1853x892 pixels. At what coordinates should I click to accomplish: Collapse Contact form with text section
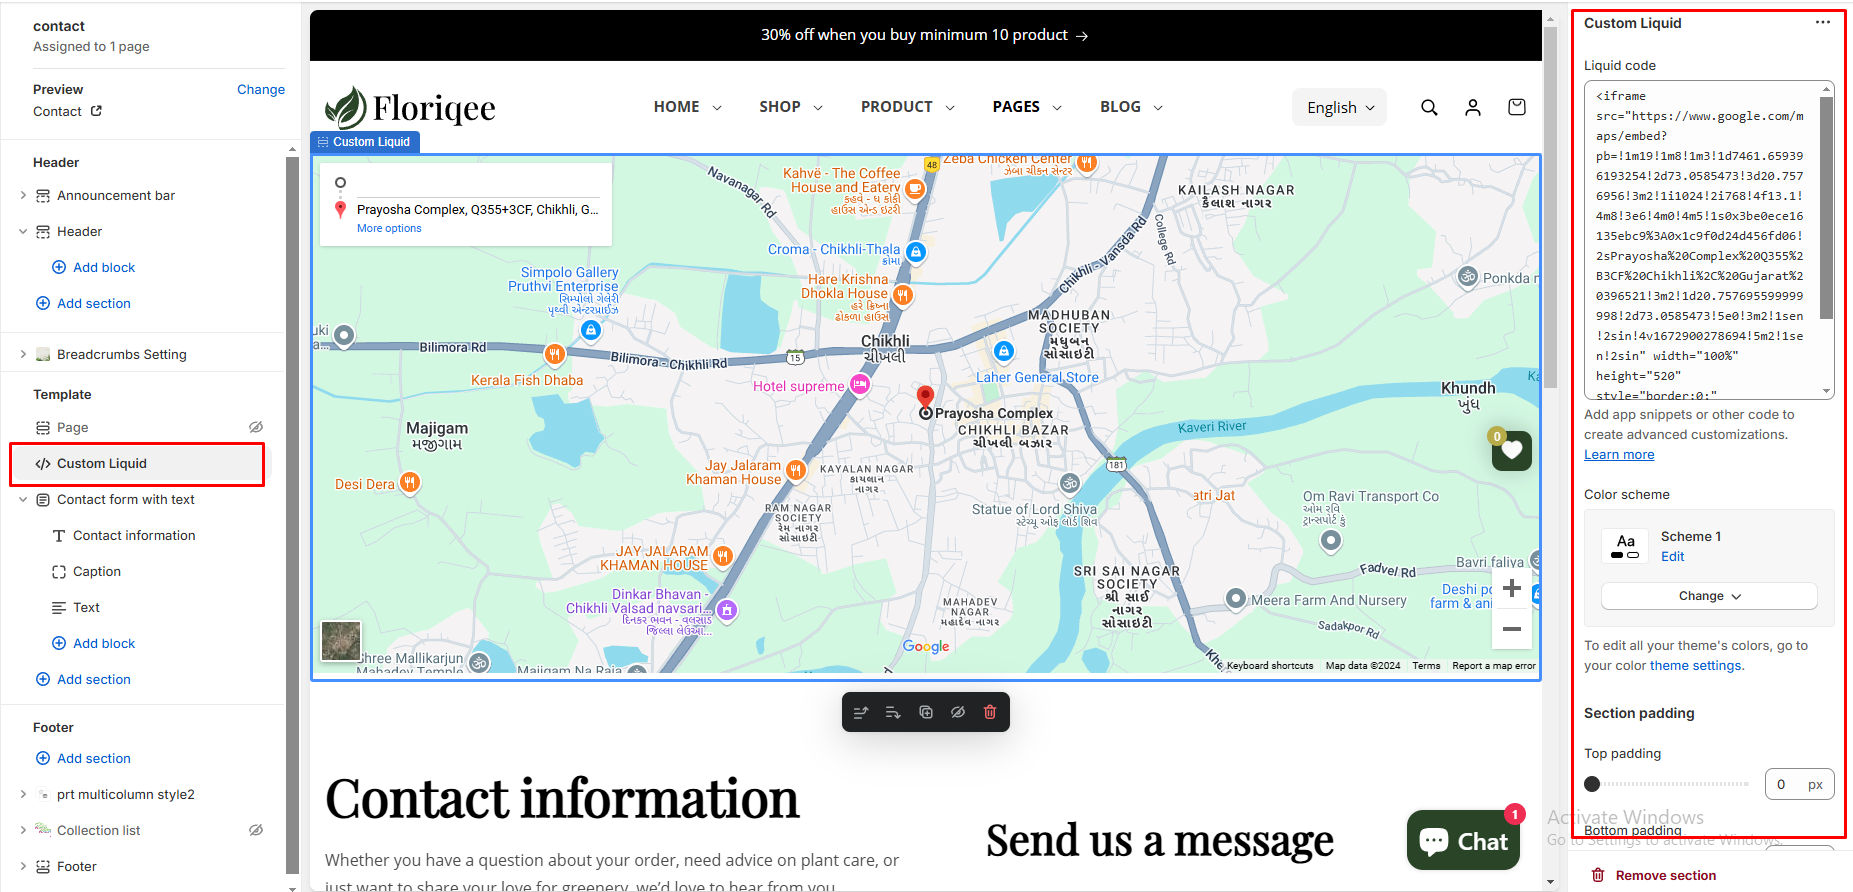[23, 500]
